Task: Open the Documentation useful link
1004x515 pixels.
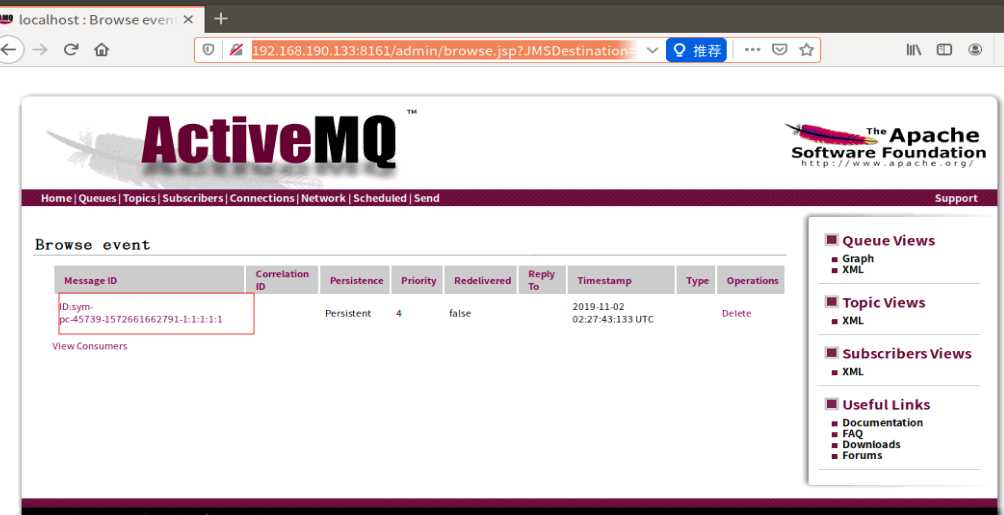Action: point(882,423)
